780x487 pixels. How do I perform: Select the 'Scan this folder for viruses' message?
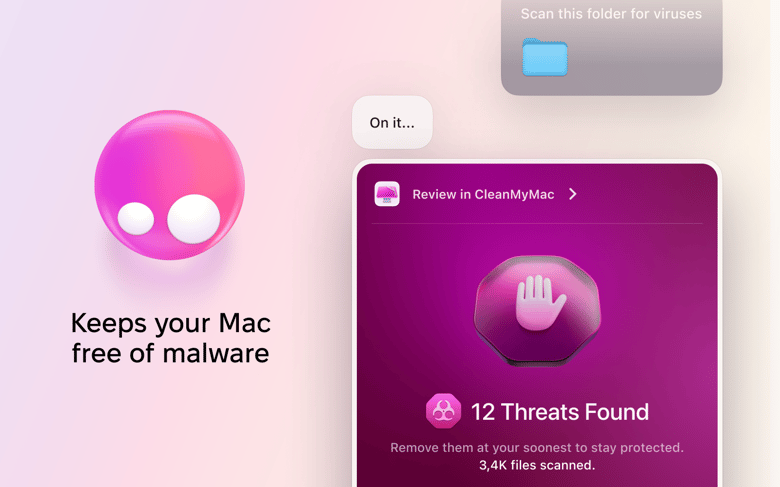tap(611, 14)
